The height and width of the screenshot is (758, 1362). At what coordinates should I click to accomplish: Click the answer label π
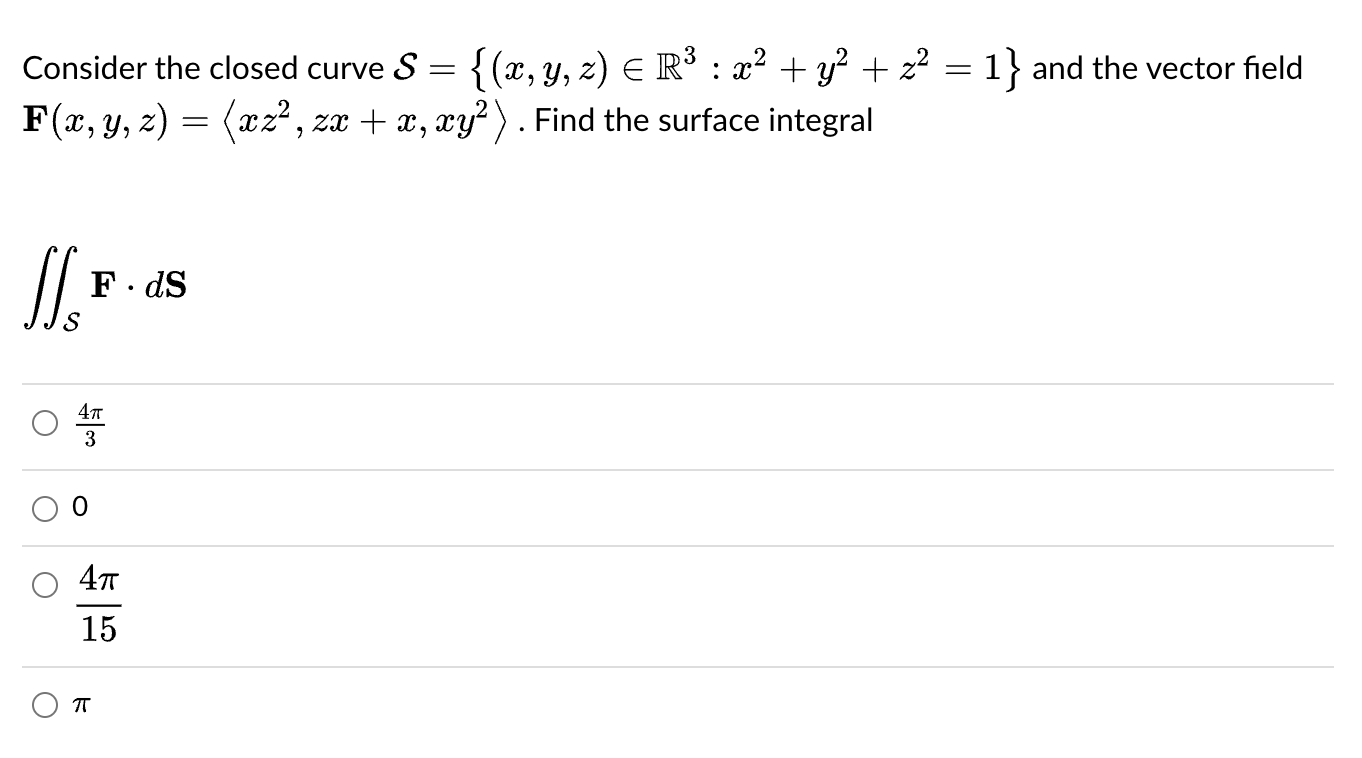pos(81,705)
